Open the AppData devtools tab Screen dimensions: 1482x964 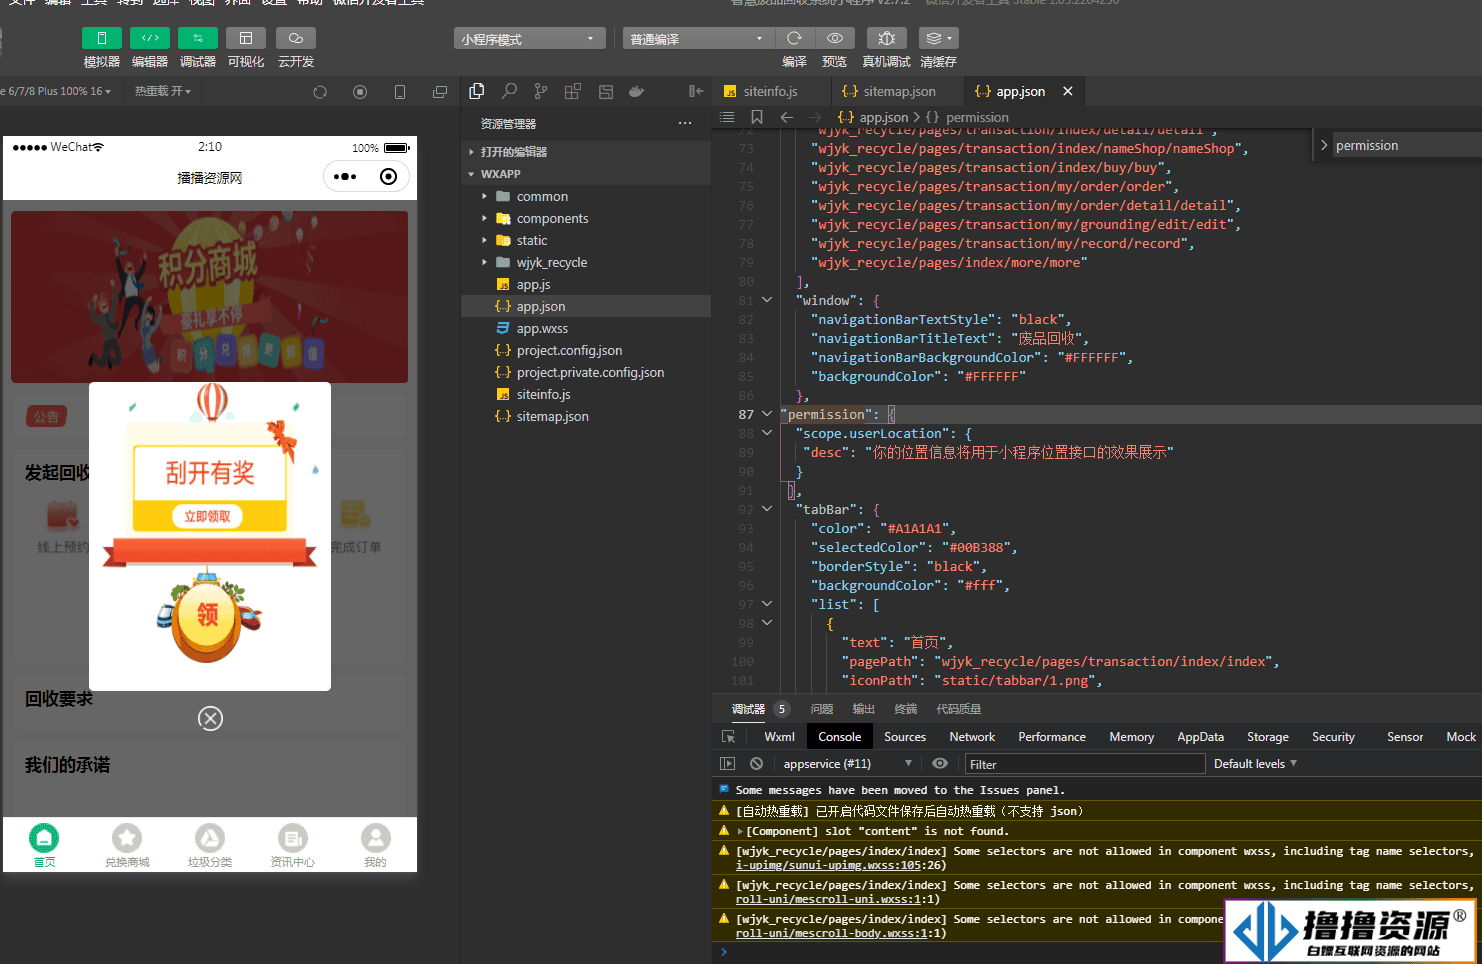[x=1200, y=737]
